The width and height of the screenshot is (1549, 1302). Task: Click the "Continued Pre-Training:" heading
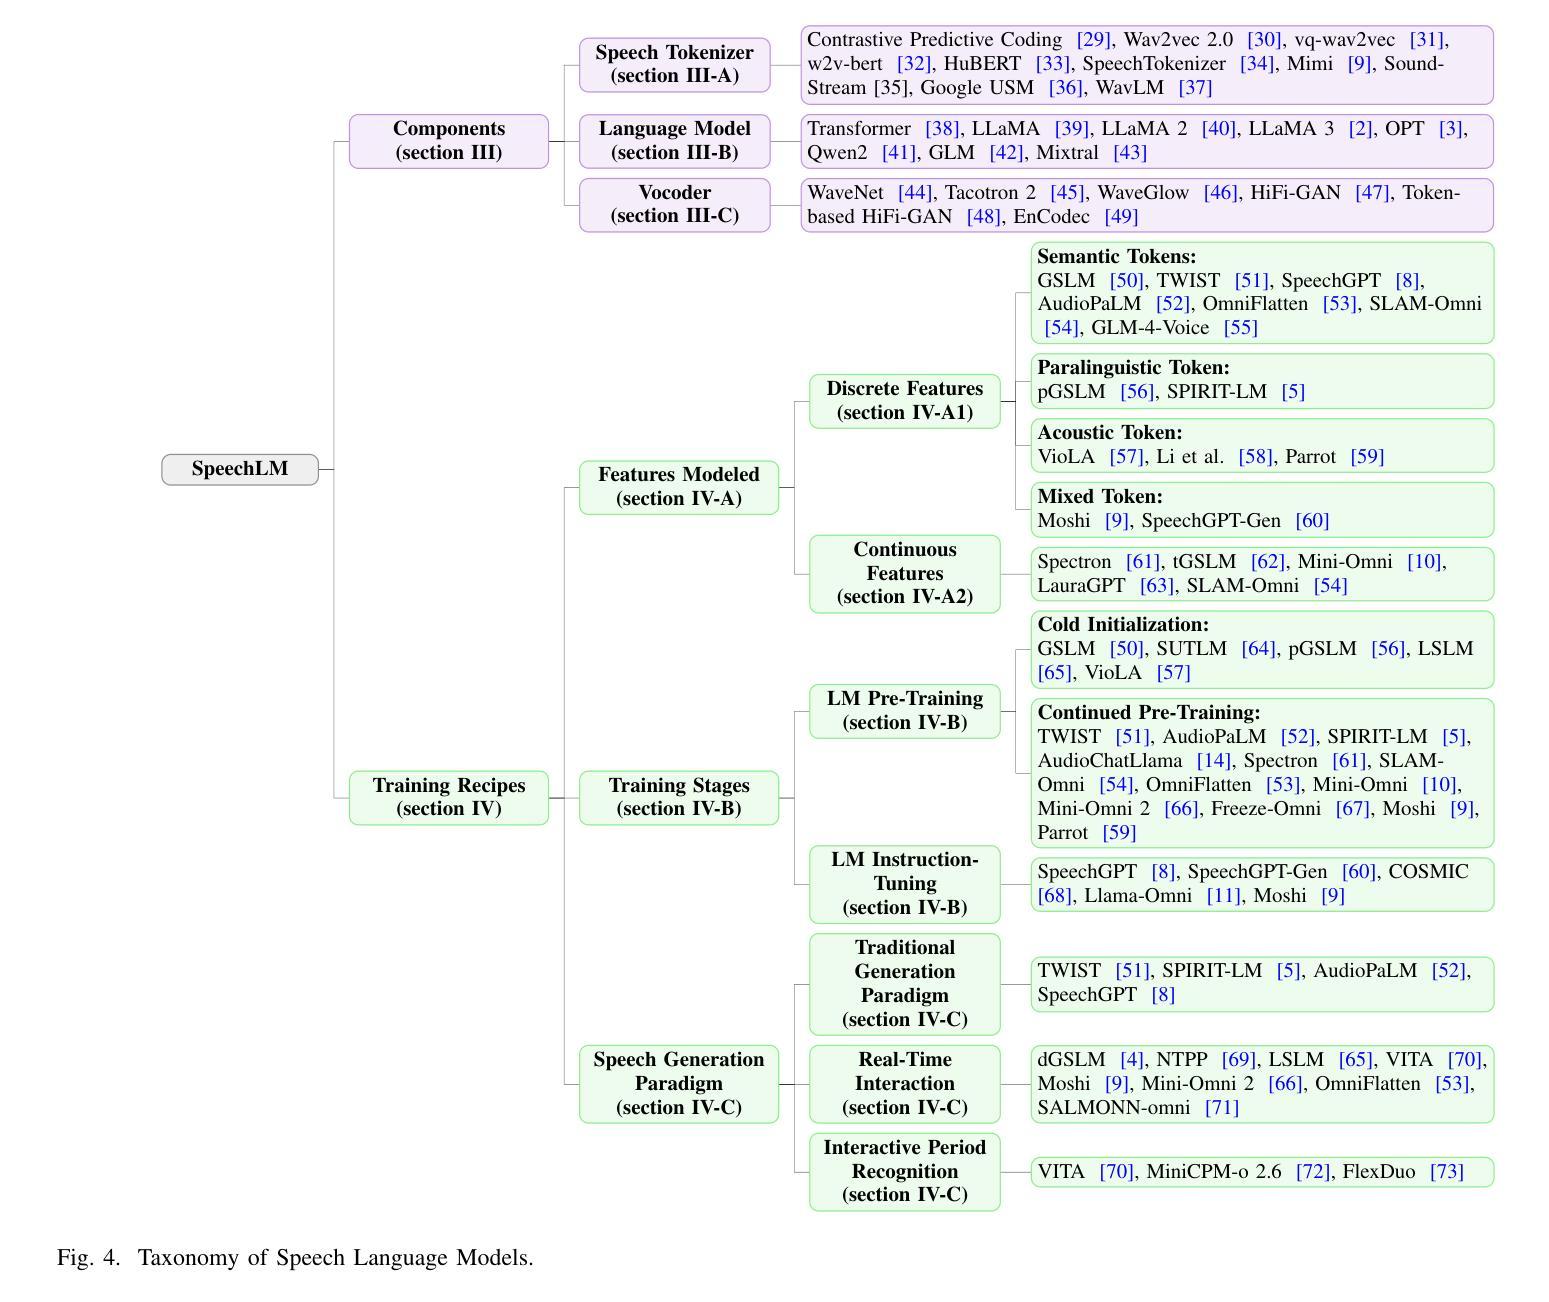(x=1149, y=713)
